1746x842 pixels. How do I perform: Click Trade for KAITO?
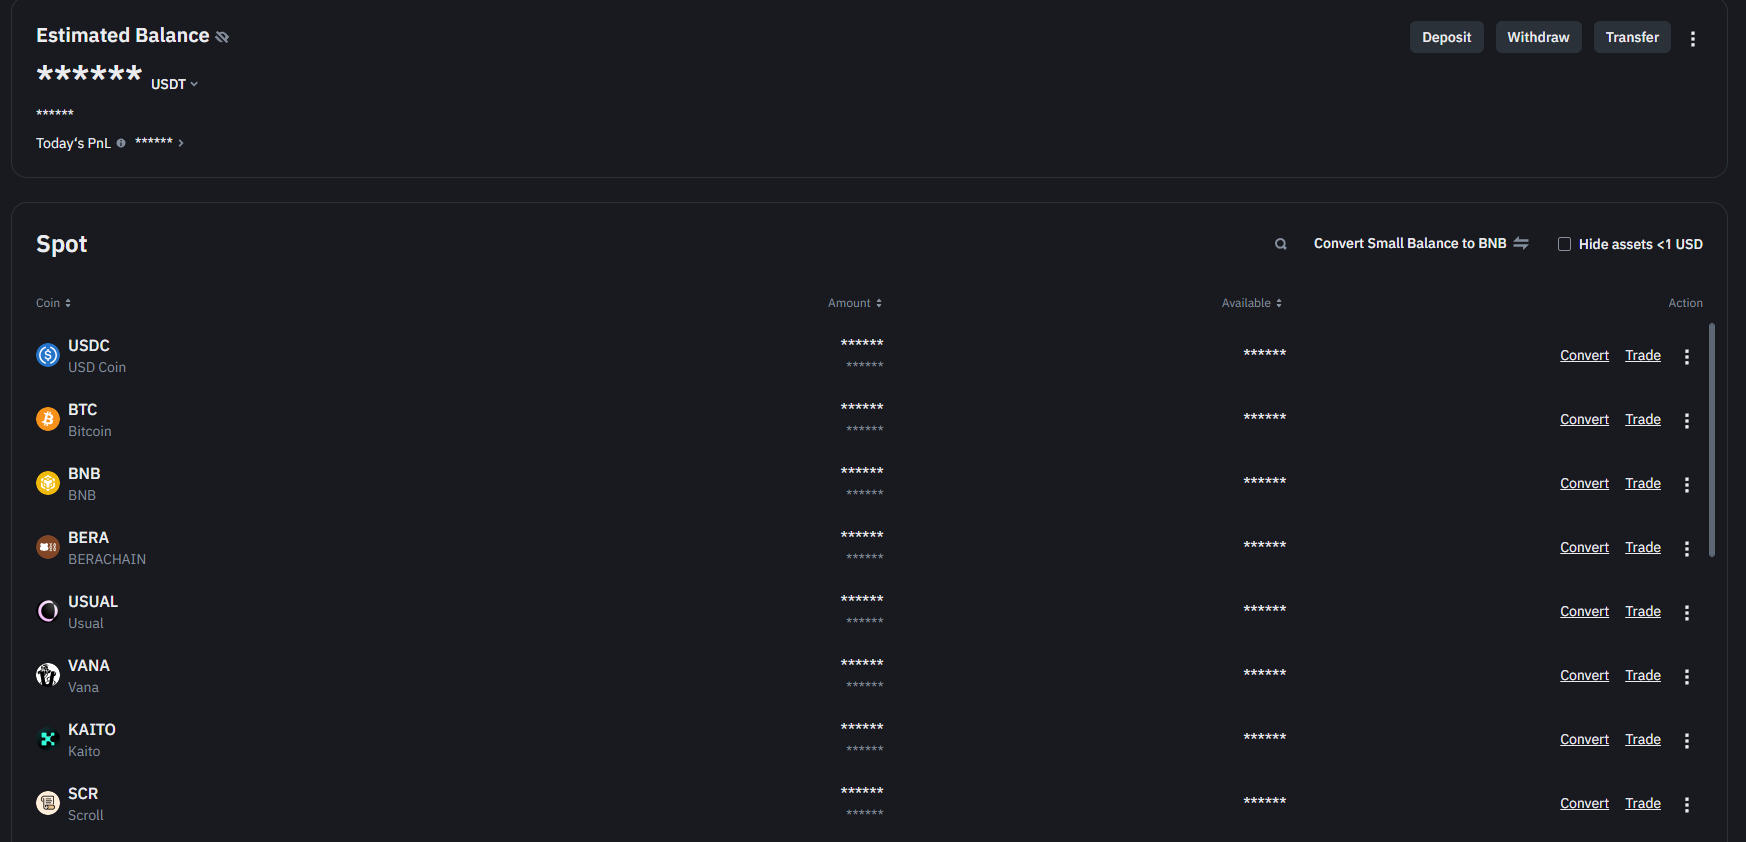(1643, 739)
